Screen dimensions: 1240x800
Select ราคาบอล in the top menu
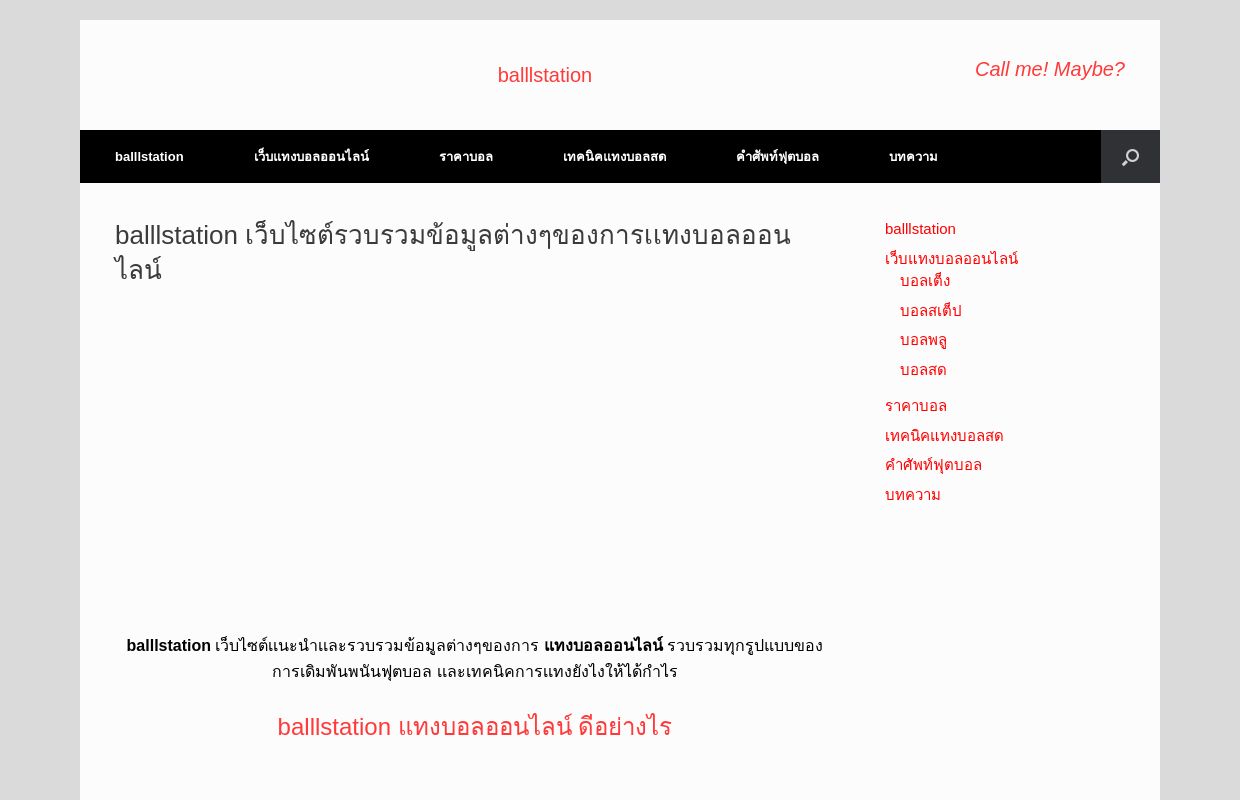coord(466,157)
